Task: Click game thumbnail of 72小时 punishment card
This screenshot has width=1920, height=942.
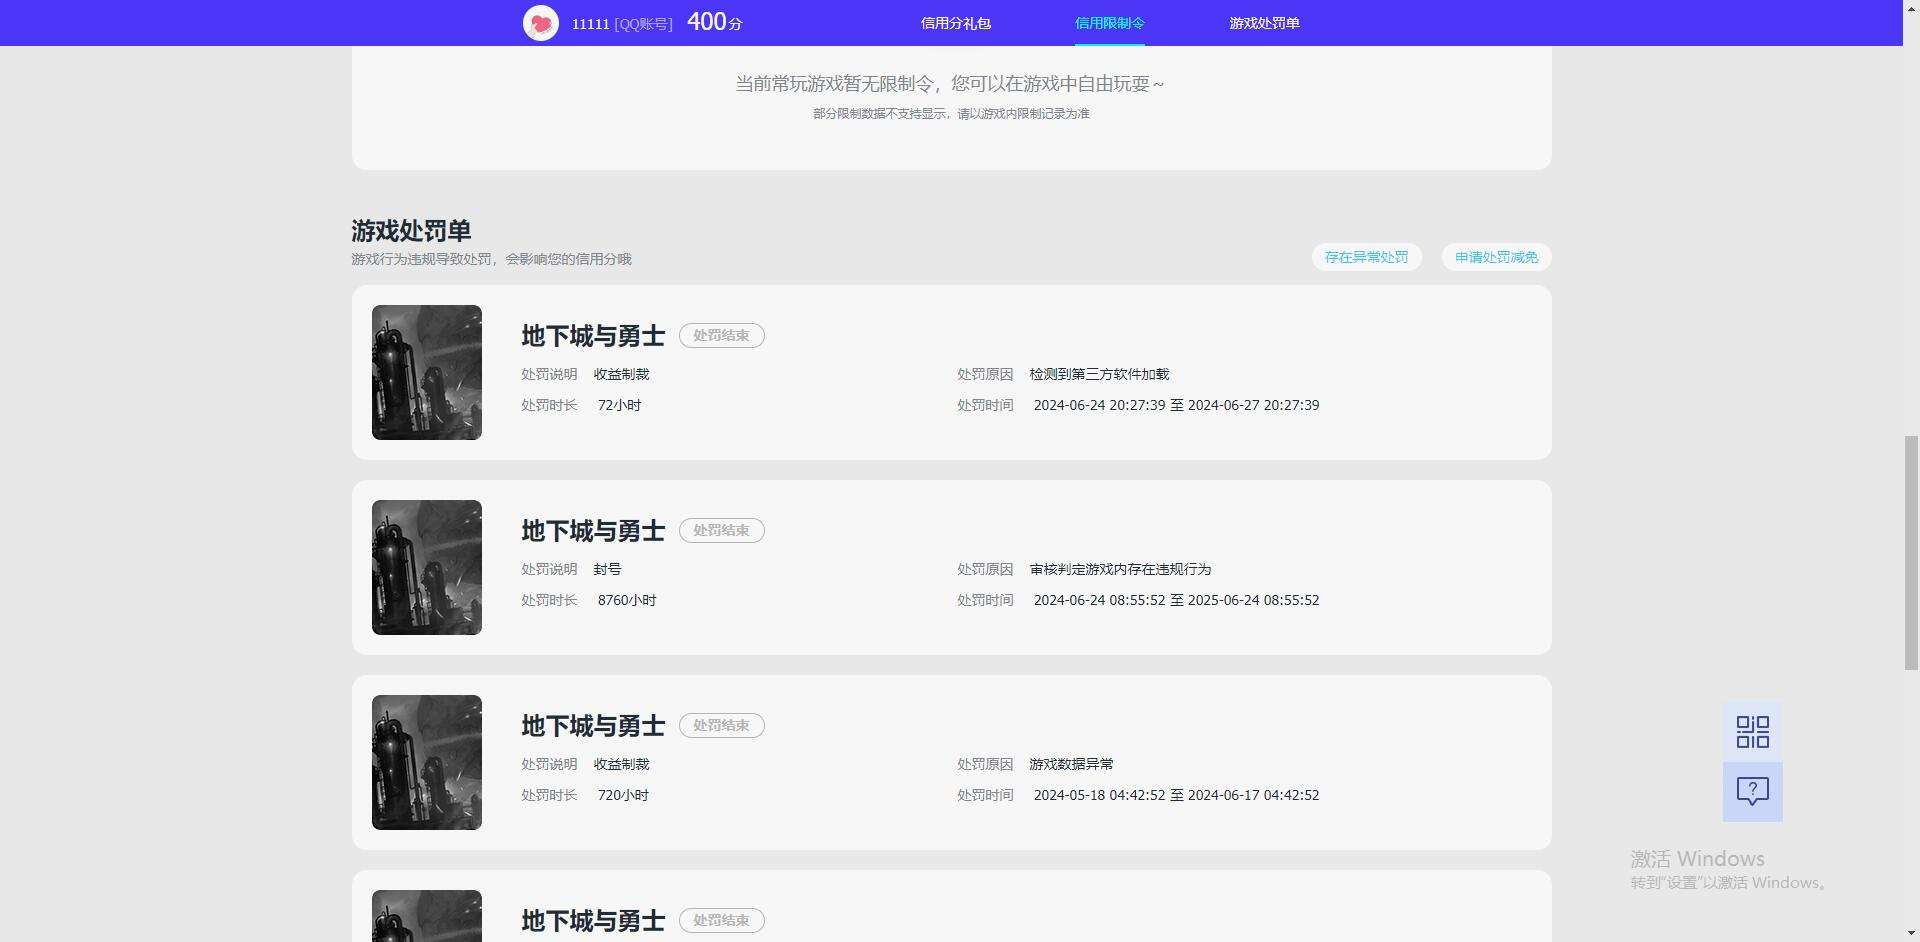Action: (x=427, y=372)
